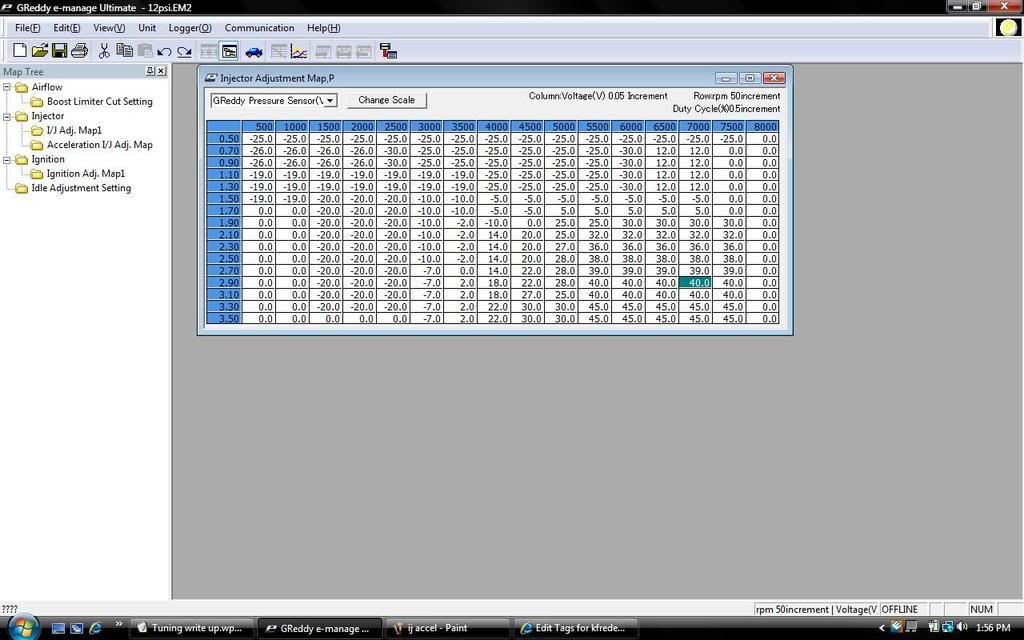Click the highlighted 40.0 cell at 7000 rpm

(x=696, y=282)
